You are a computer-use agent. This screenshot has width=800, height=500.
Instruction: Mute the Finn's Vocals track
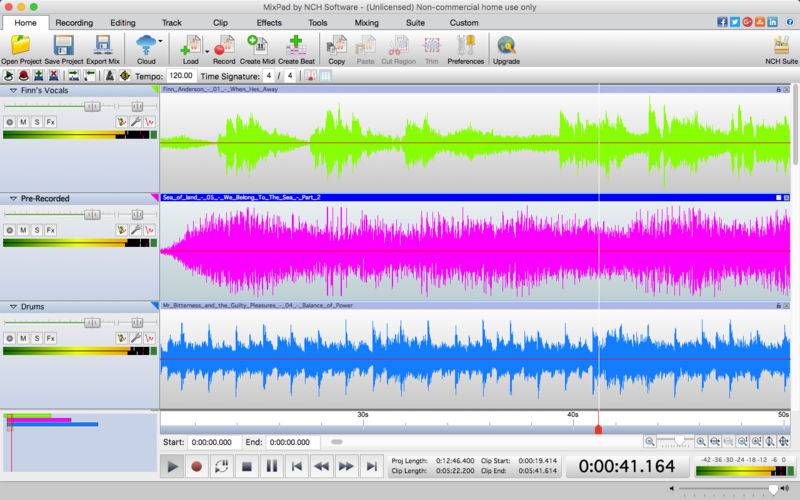[23, 122]
